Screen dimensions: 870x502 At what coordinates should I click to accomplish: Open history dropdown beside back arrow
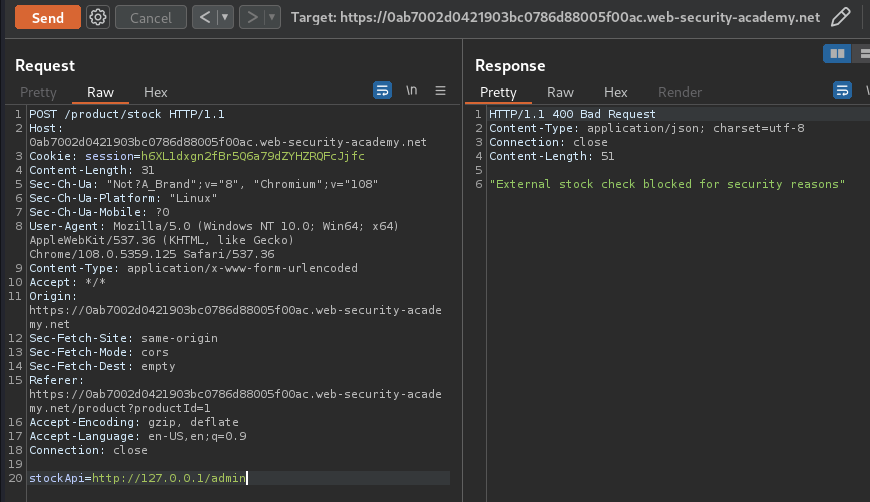click(x=225, y=17)
